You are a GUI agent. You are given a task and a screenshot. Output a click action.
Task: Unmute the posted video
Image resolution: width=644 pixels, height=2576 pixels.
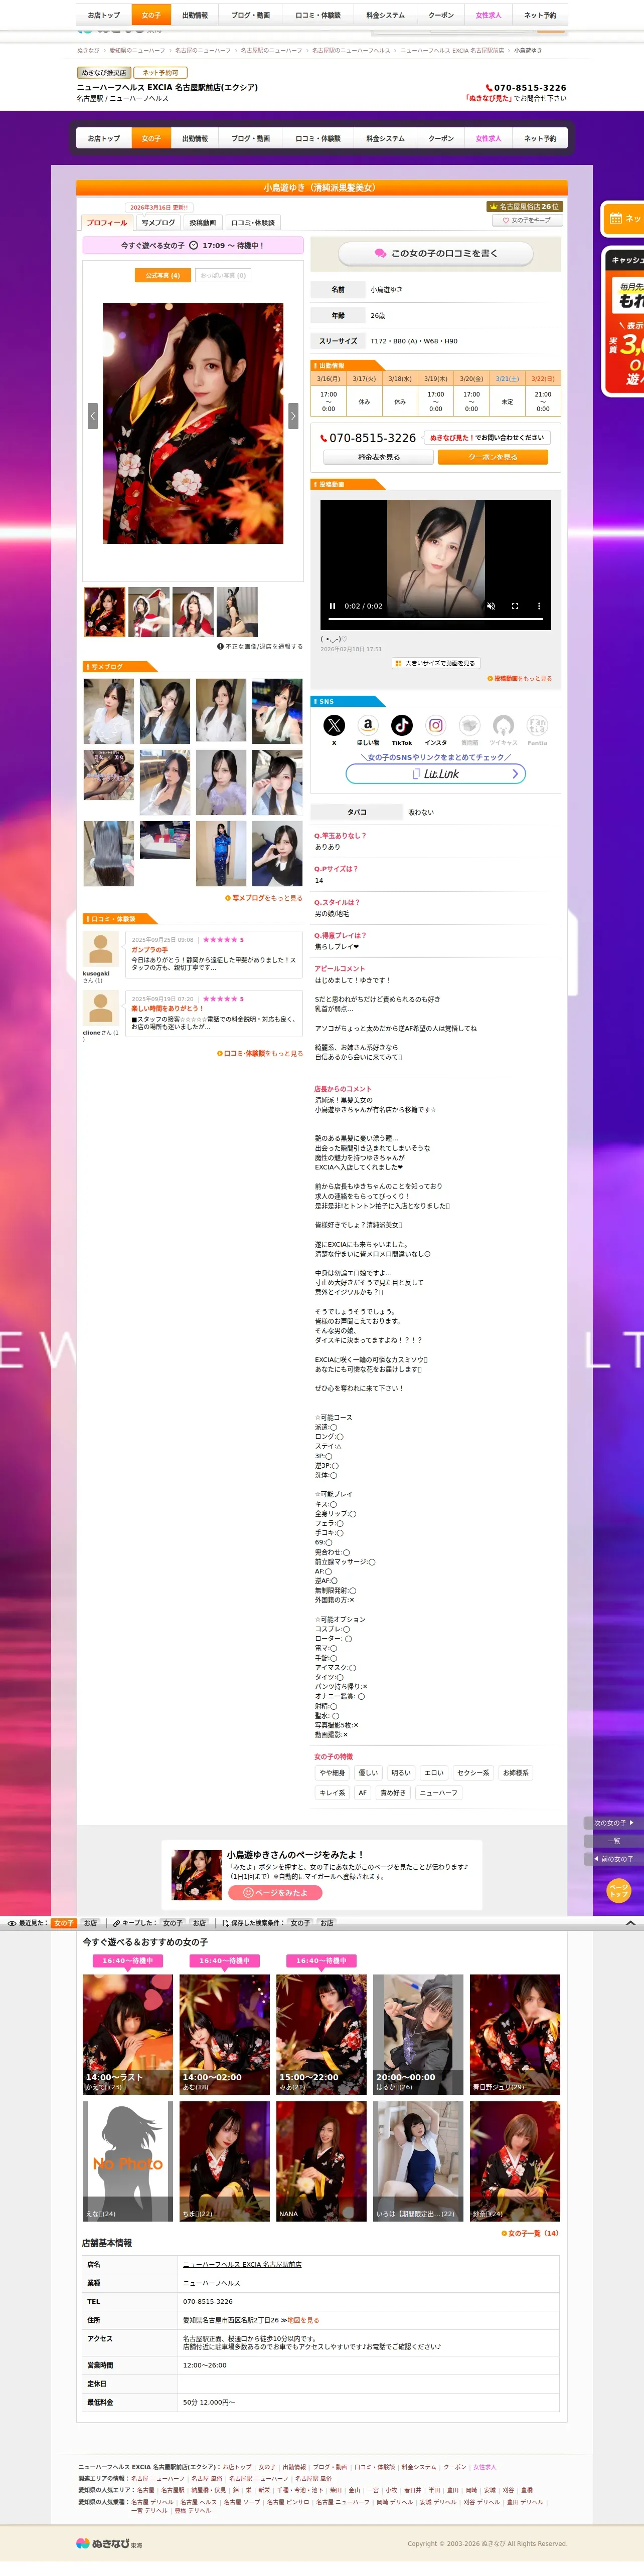(x=491, y=606)
